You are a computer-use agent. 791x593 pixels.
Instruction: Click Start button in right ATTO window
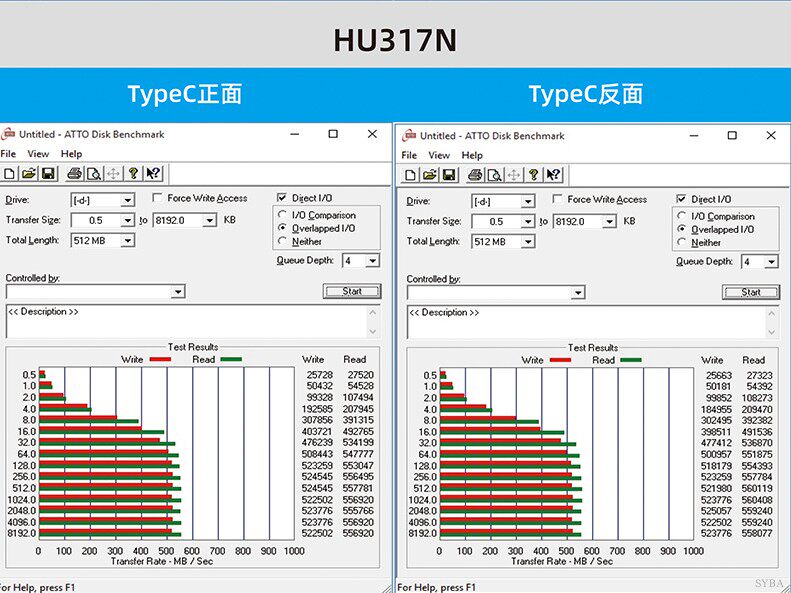(751, 292)
